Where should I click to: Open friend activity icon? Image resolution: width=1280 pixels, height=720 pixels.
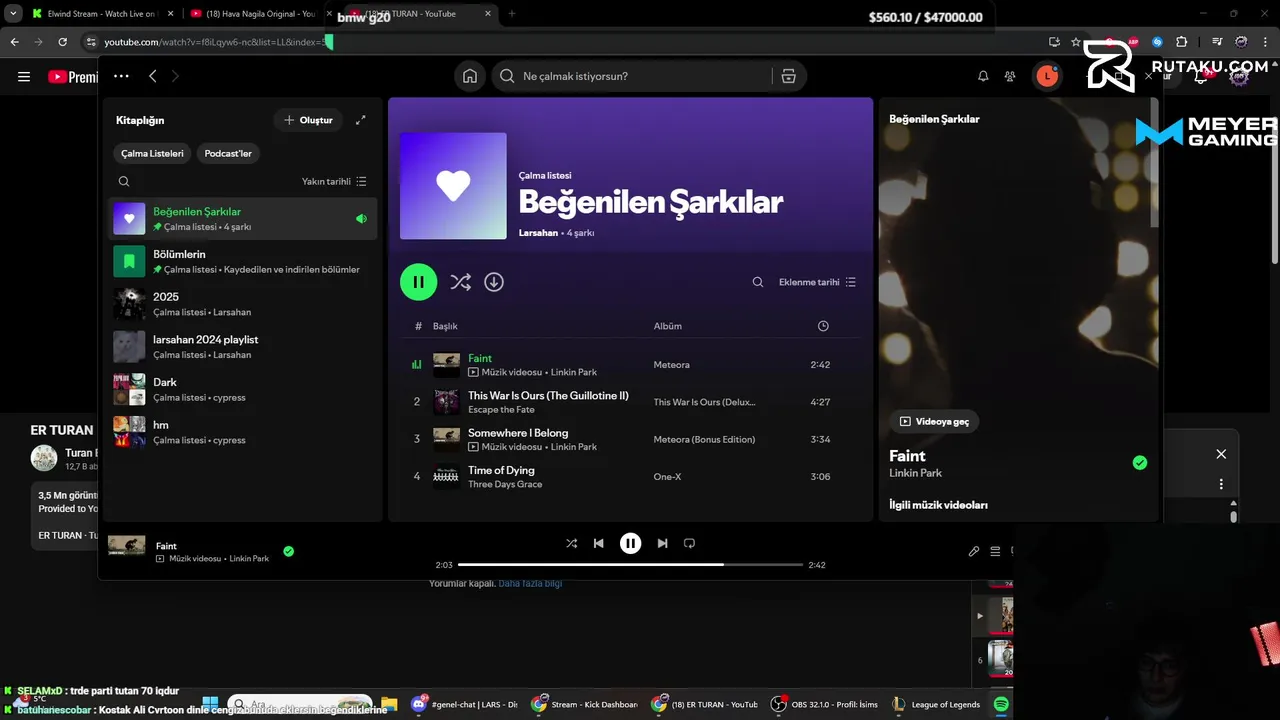(x=1010, y=76)
